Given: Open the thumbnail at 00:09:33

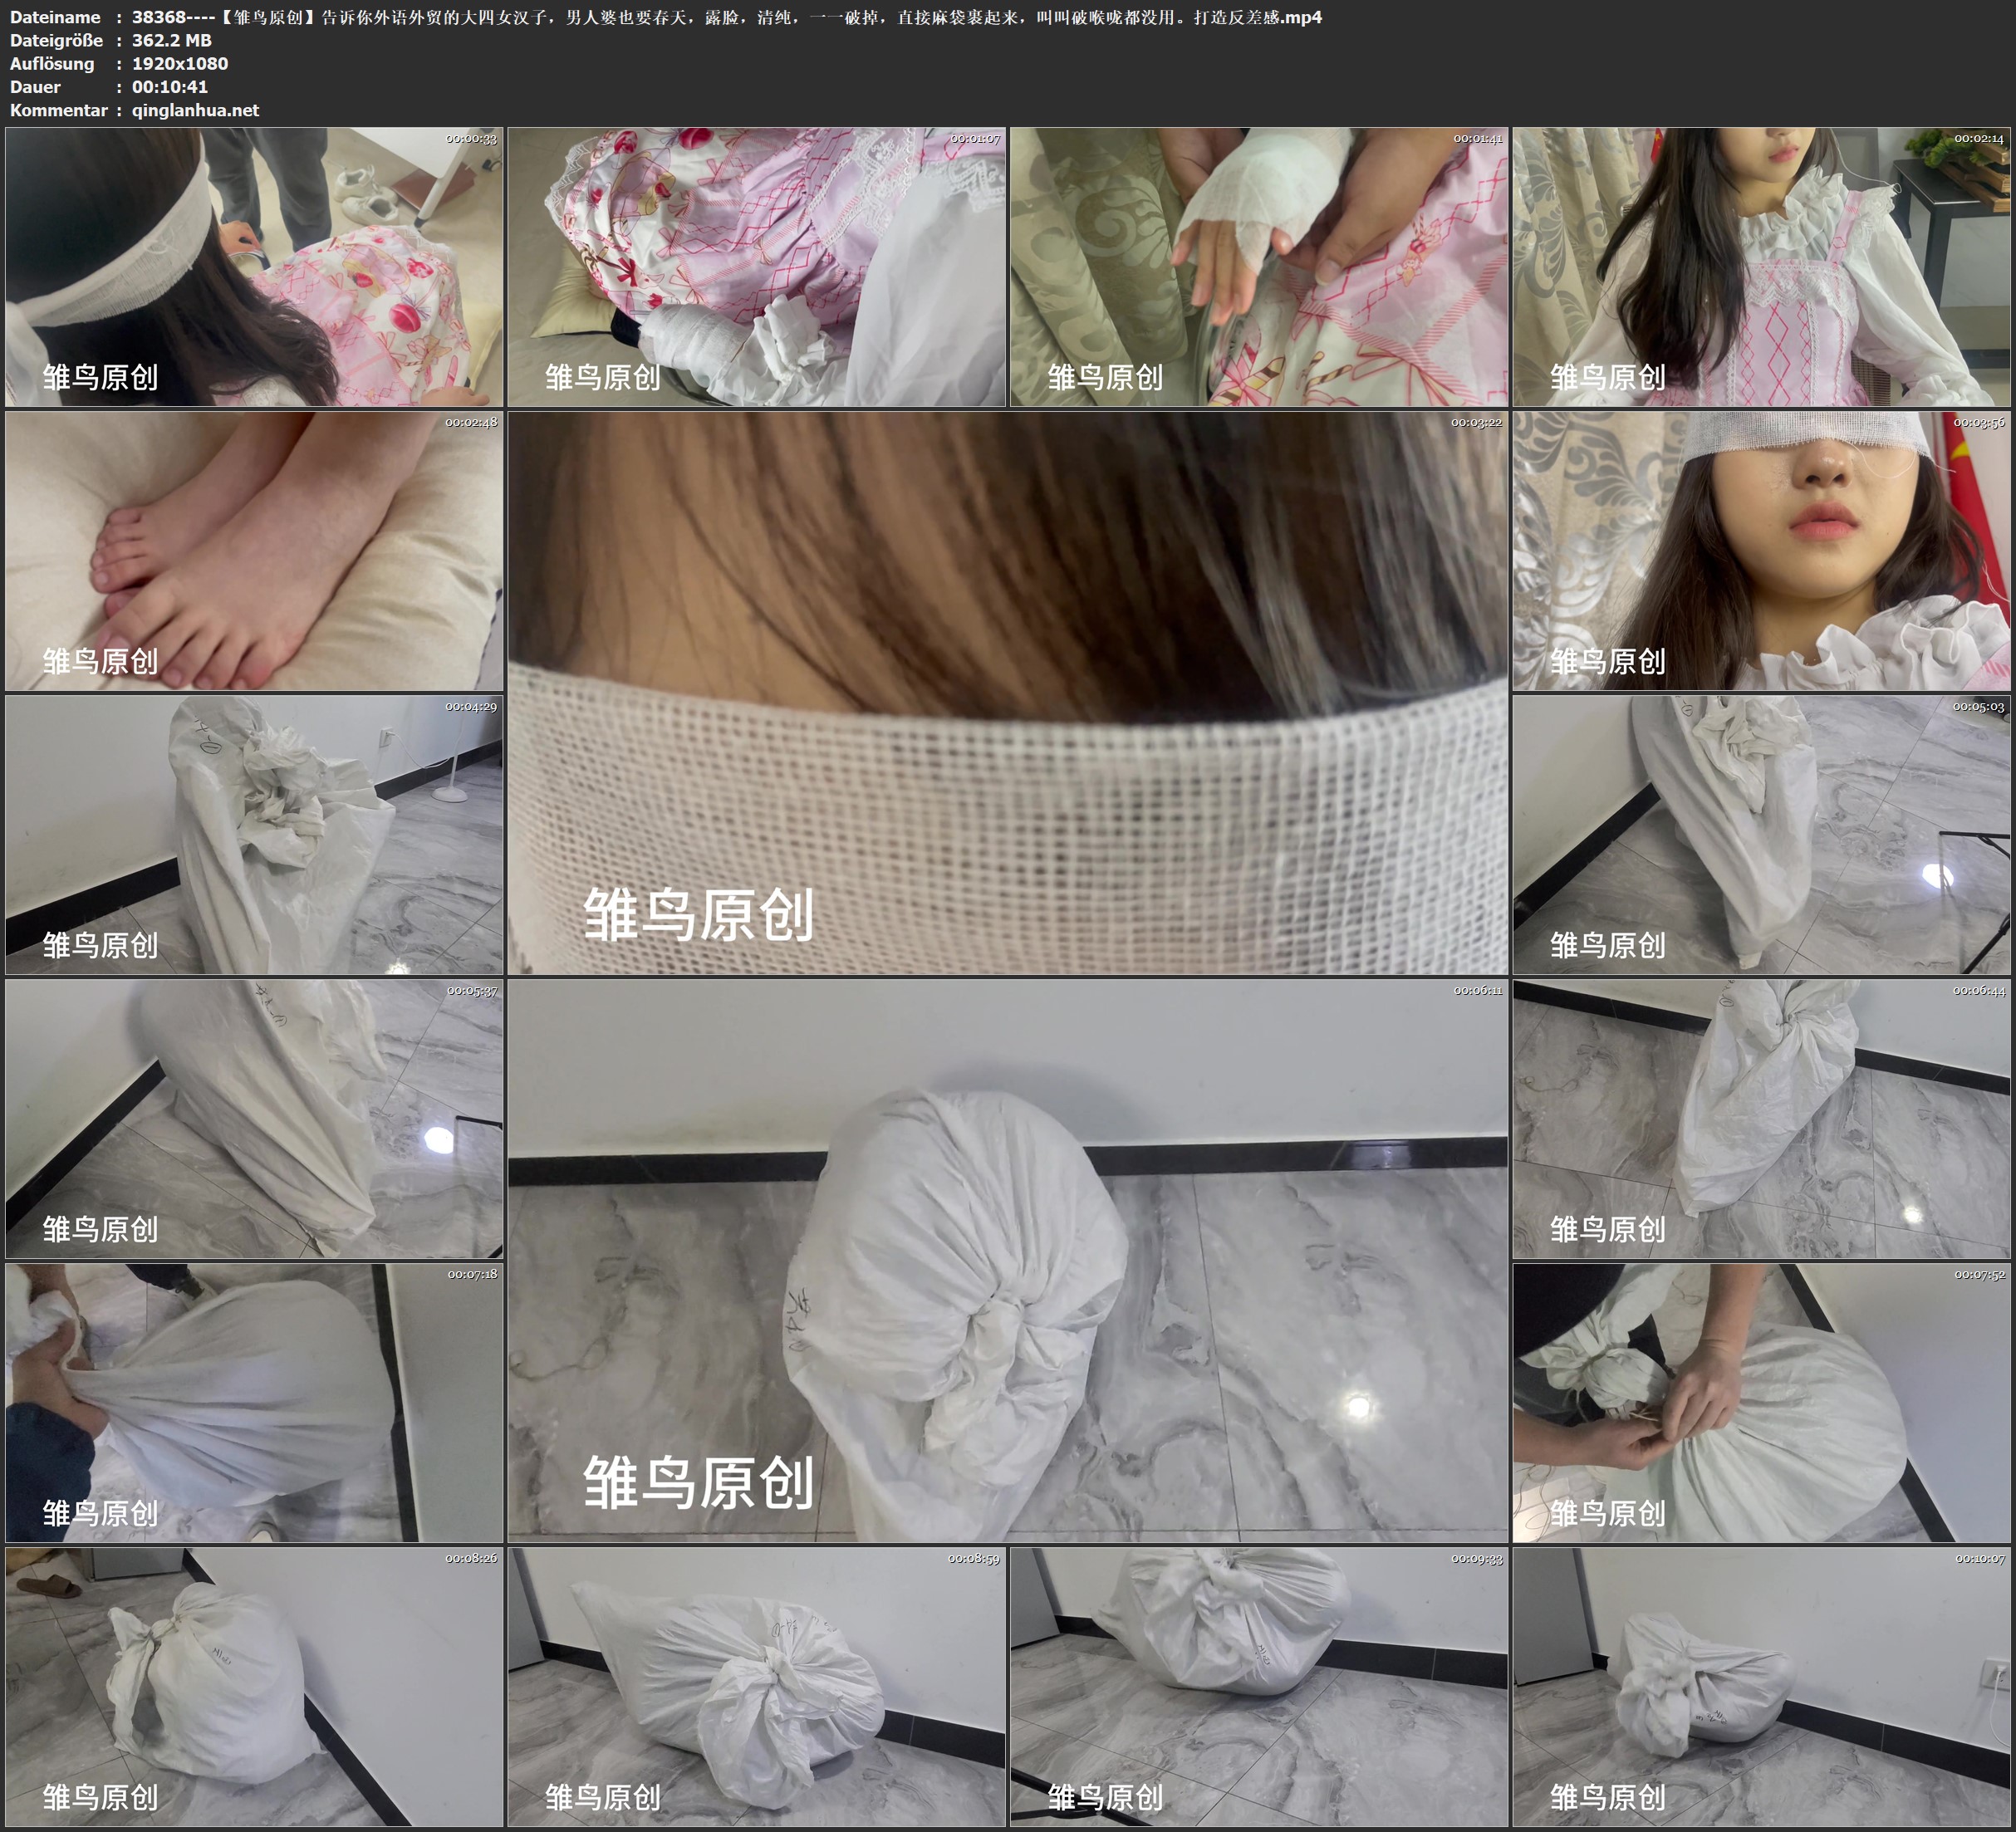Looking at the screenshot, I should pos(1258,1686).
